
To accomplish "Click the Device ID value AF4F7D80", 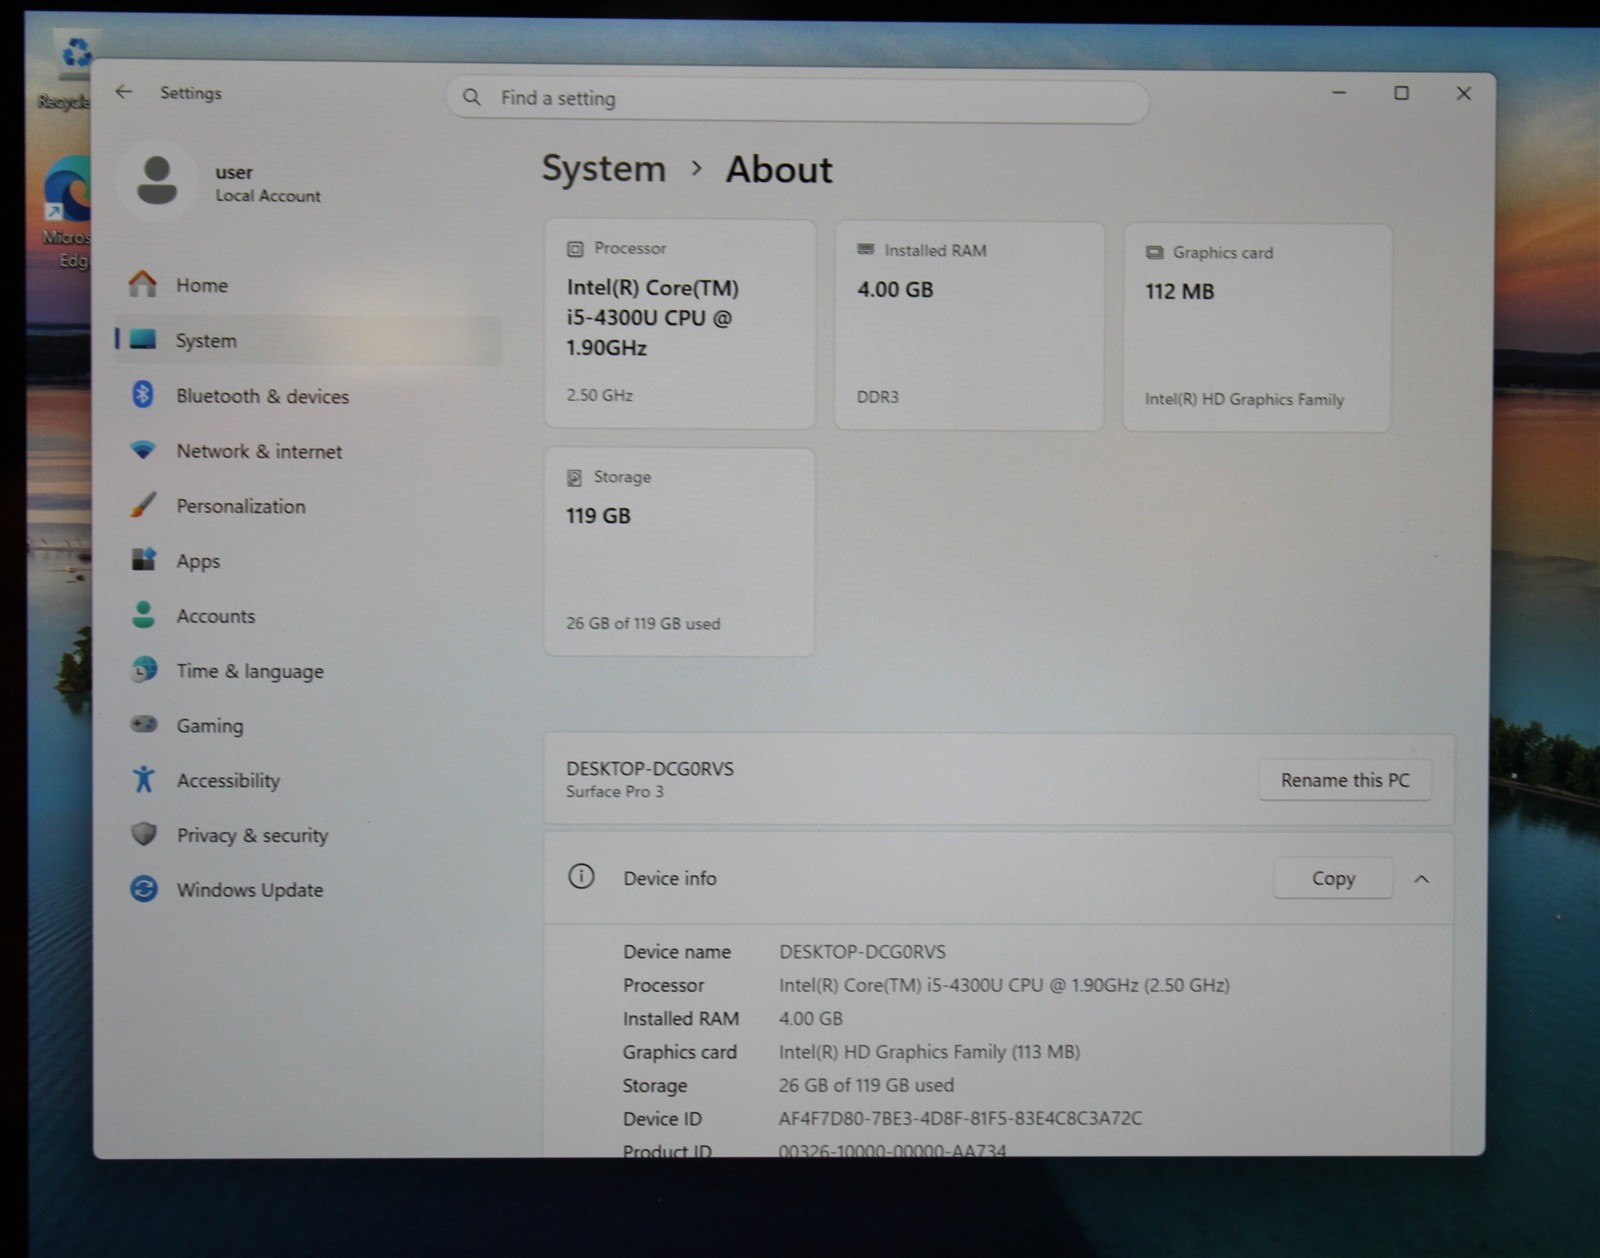I will coord(960,1118).
